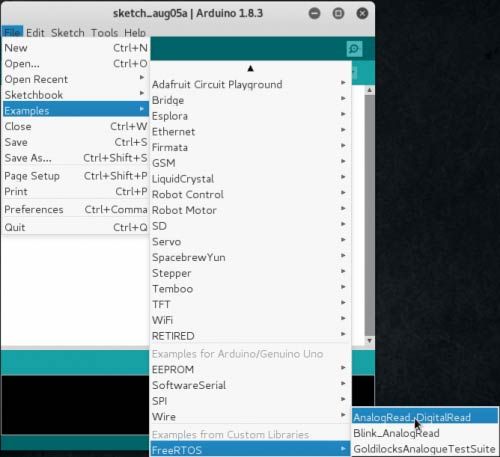Expand the SPI examples submenu
The height and width of the screenshot is (457, 500).
[250, 401]
